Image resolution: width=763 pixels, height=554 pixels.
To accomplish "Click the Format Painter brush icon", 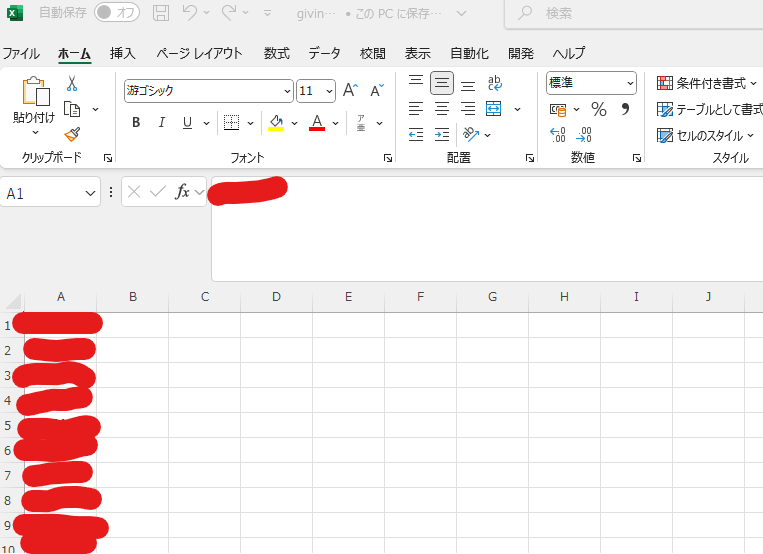I will (x=72, y=134).
